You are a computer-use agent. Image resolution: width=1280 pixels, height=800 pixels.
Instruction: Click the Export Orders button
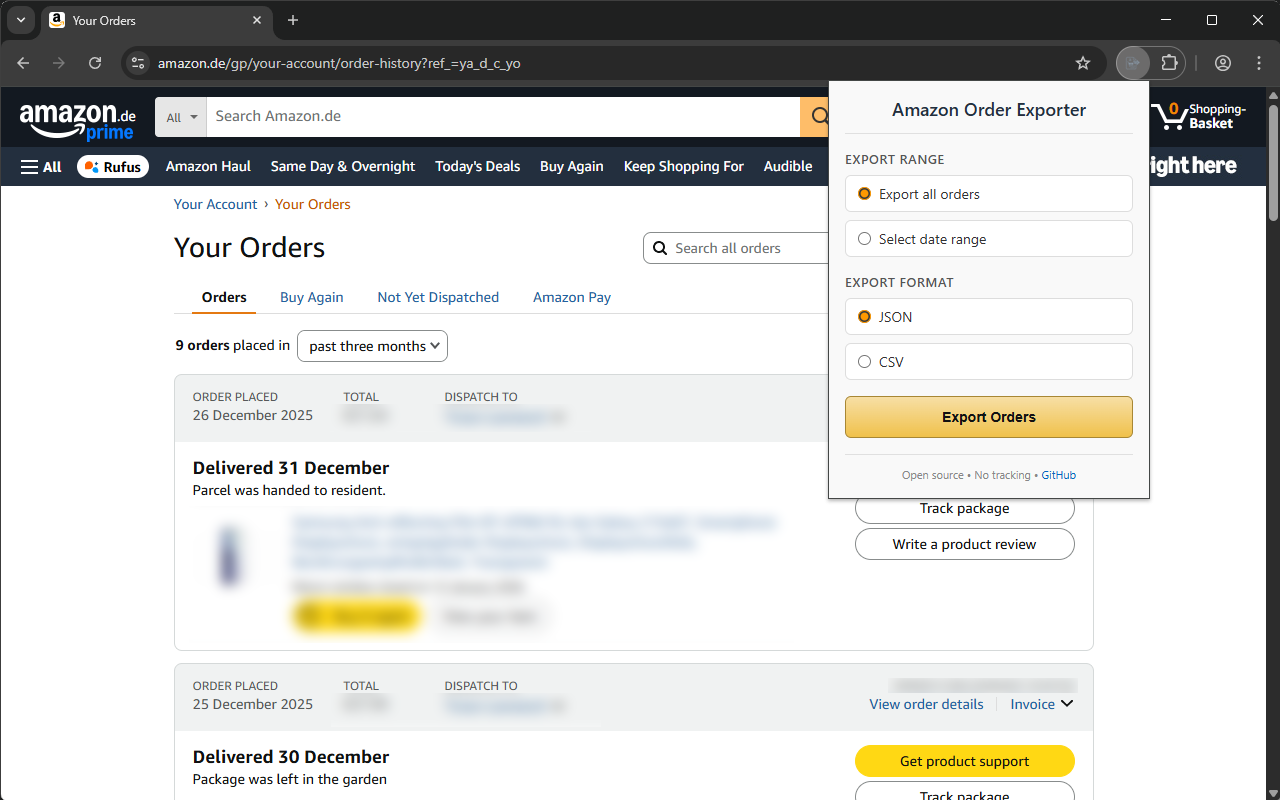(988, 417)
